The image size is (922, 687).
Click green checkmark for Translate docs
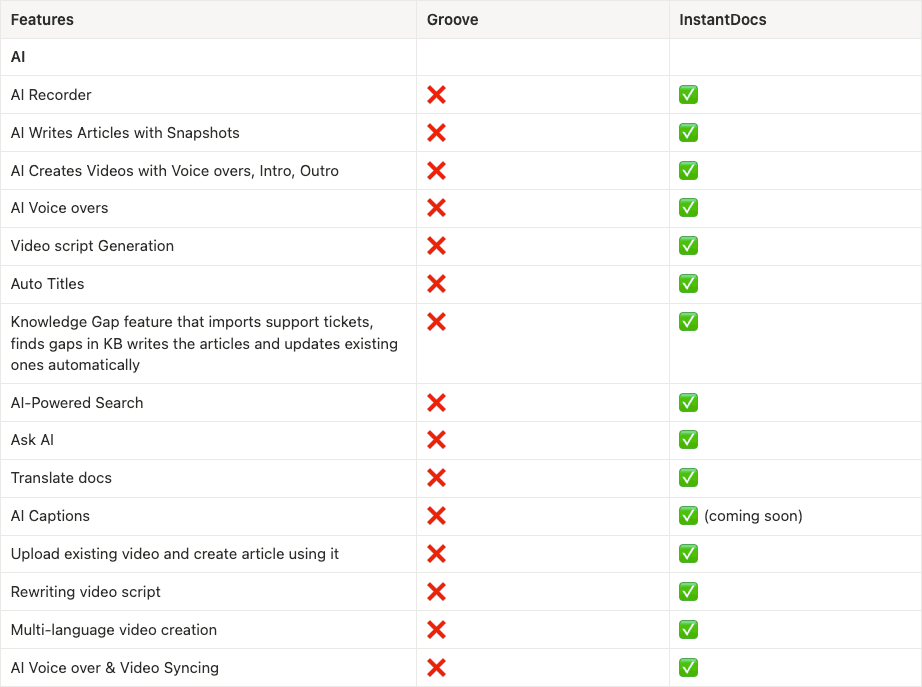[688, 478]
